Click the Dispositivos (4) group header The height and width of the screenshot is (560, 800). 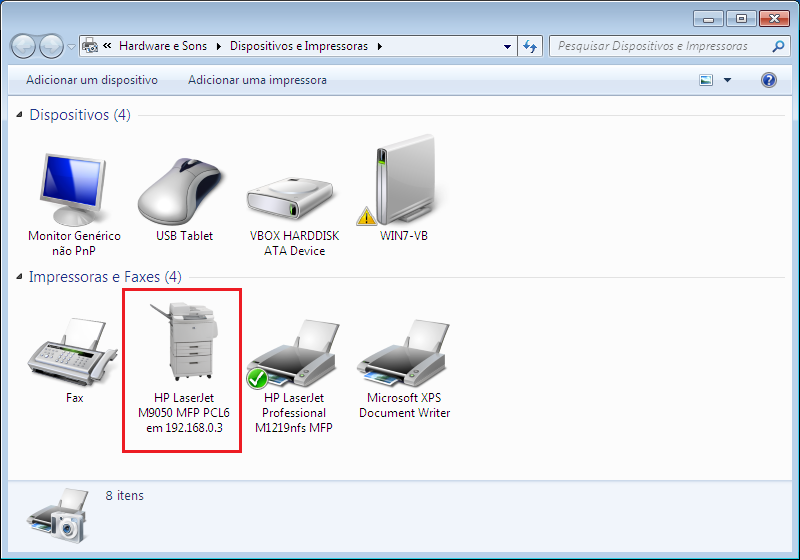[x=80, y=115]
